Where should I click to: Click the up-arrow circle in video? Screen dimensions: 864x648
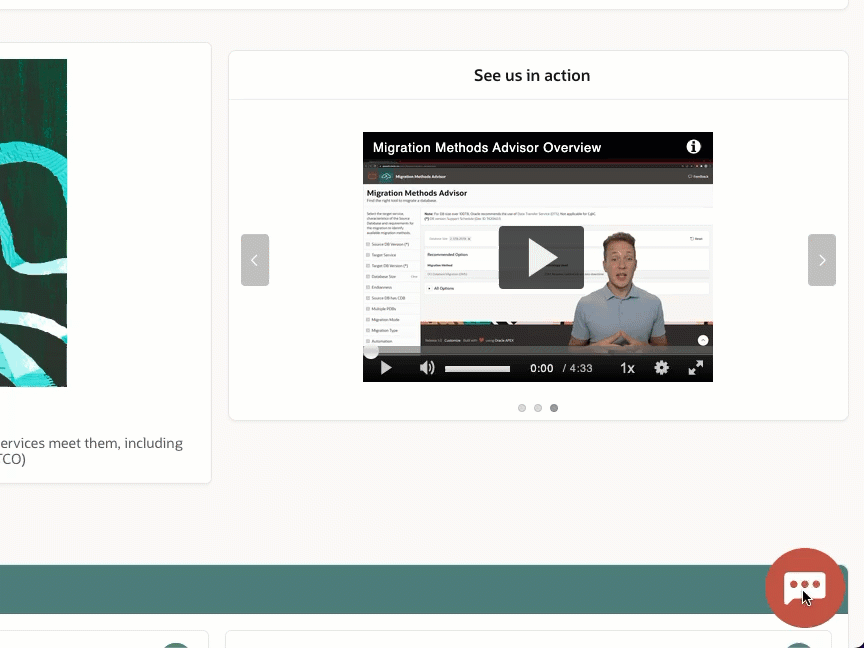click(703, 341)
